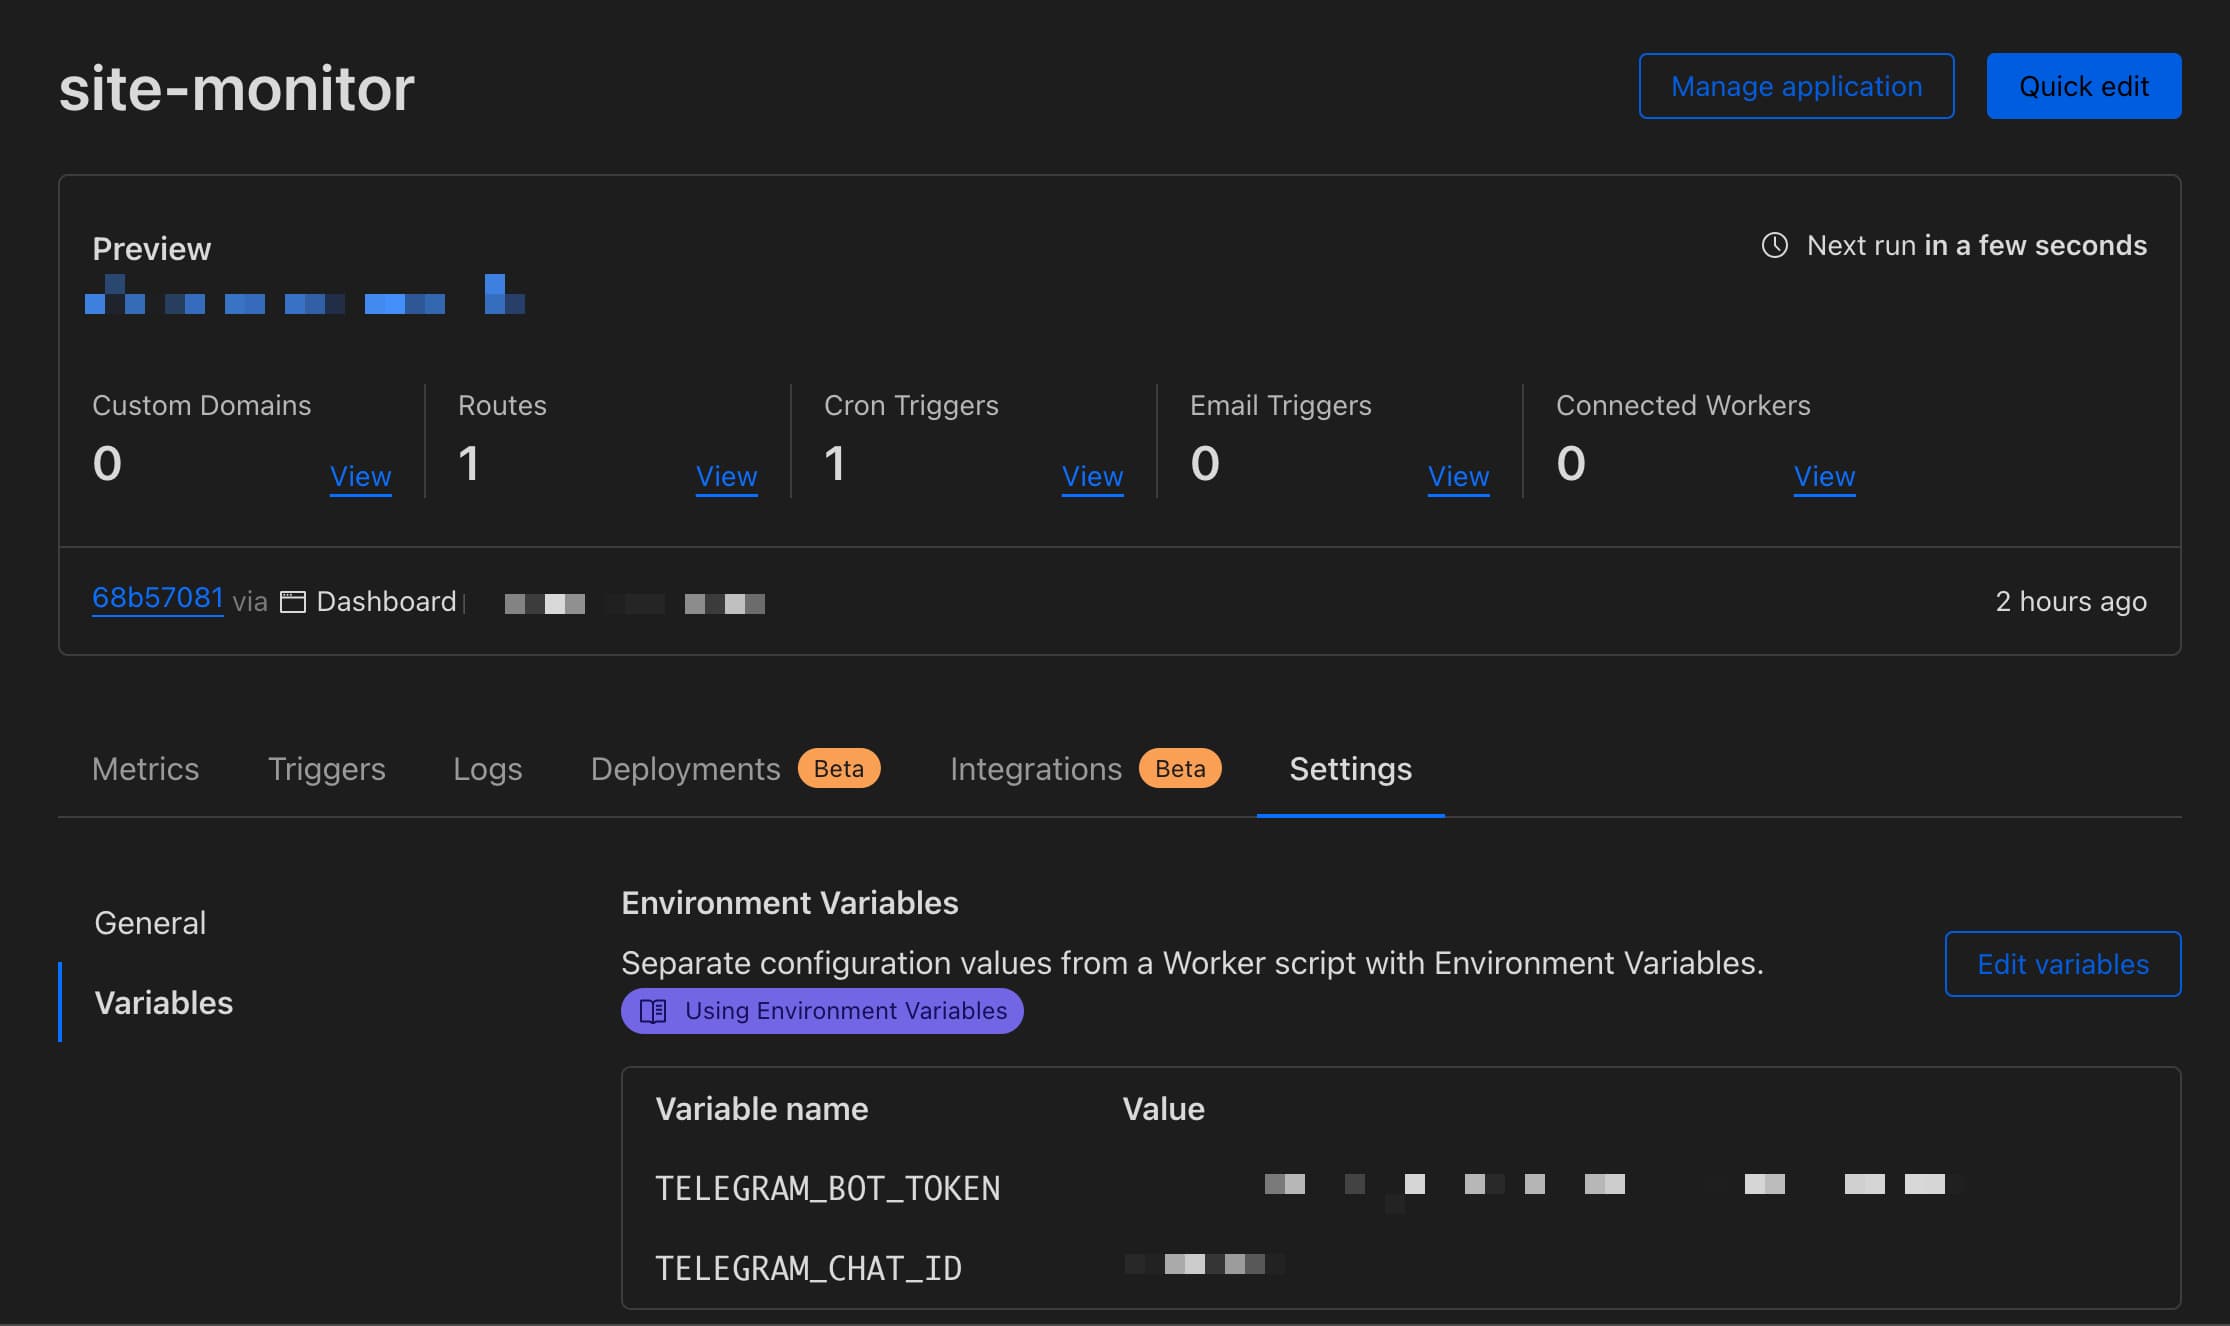Open the Using Environment Variables documentation badge
Screen dimensions: 2230x1326
click(x=822, y=1011)
